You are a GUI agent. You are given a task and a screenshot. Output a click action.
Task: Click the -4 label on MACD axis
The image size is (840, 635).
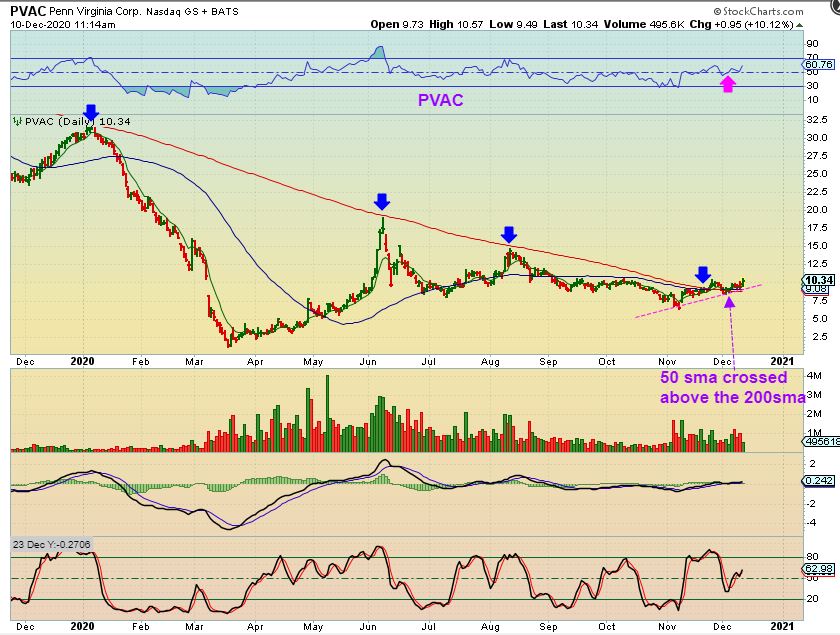coord(812,522)
